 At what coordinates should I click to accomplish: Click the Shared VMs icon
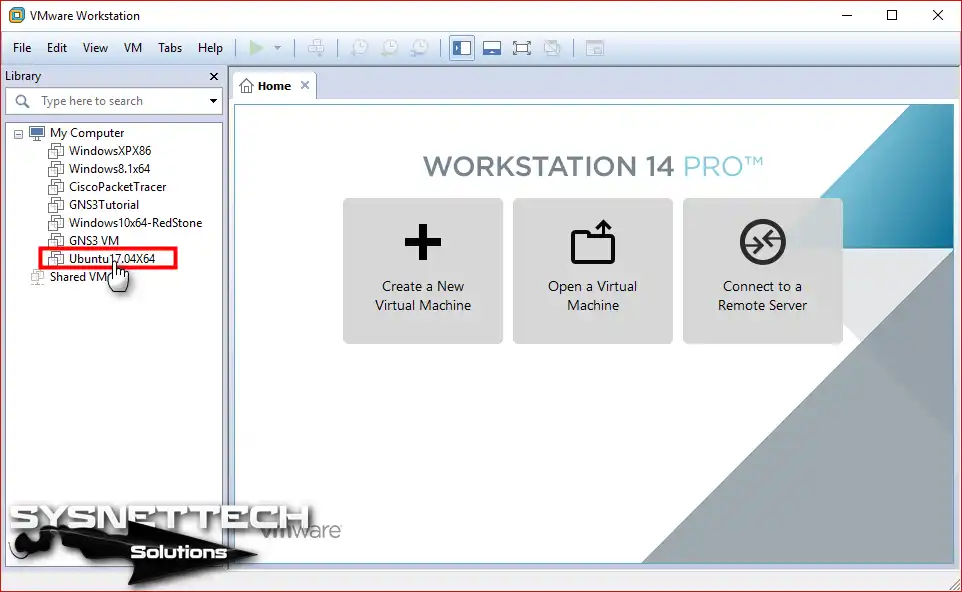(37, 277)
